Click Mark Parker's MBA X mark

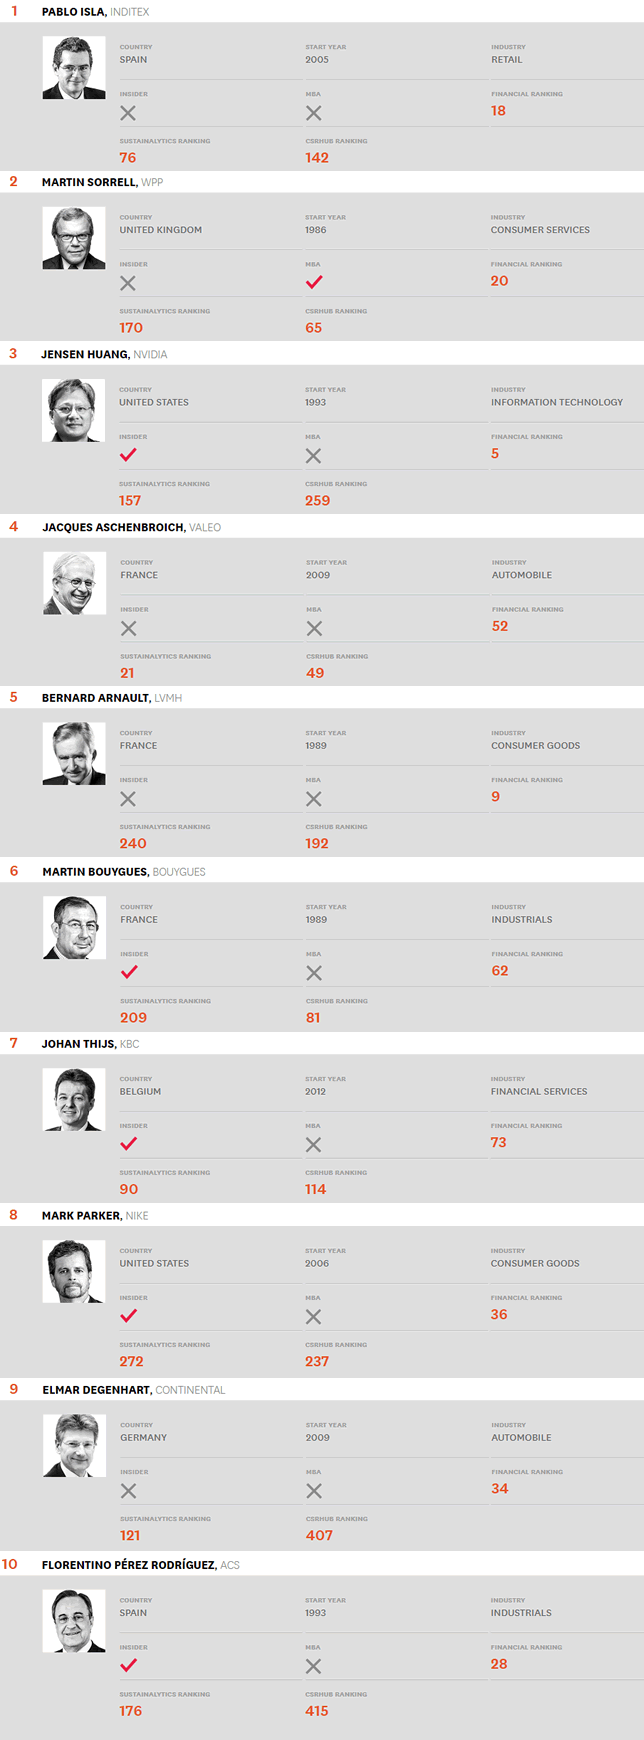tap(314, 1316)
